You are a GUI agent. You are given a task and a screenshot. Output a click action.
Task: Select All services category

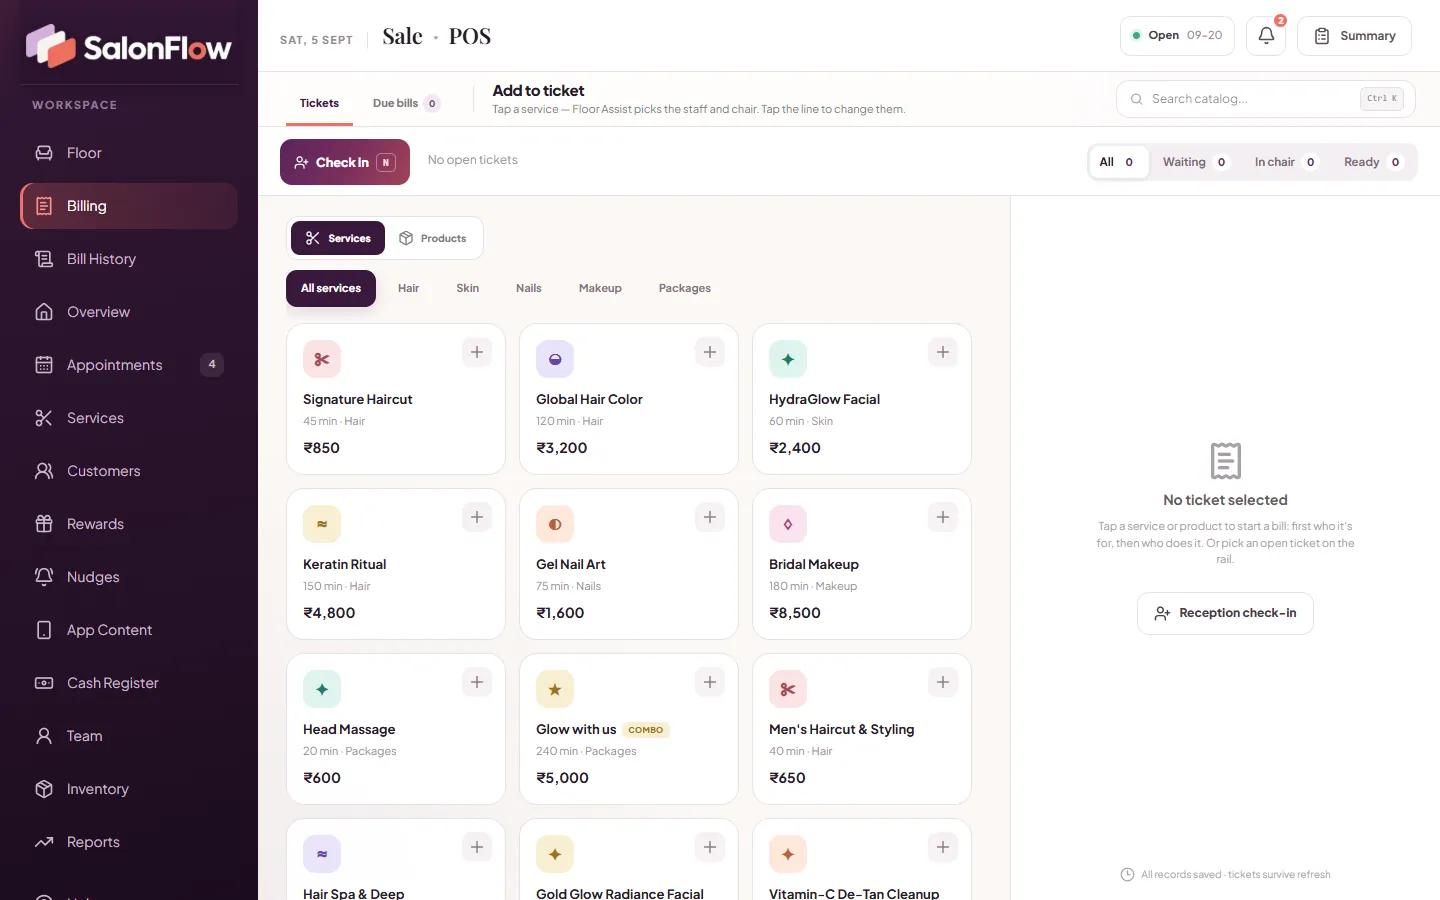(331, 288)
